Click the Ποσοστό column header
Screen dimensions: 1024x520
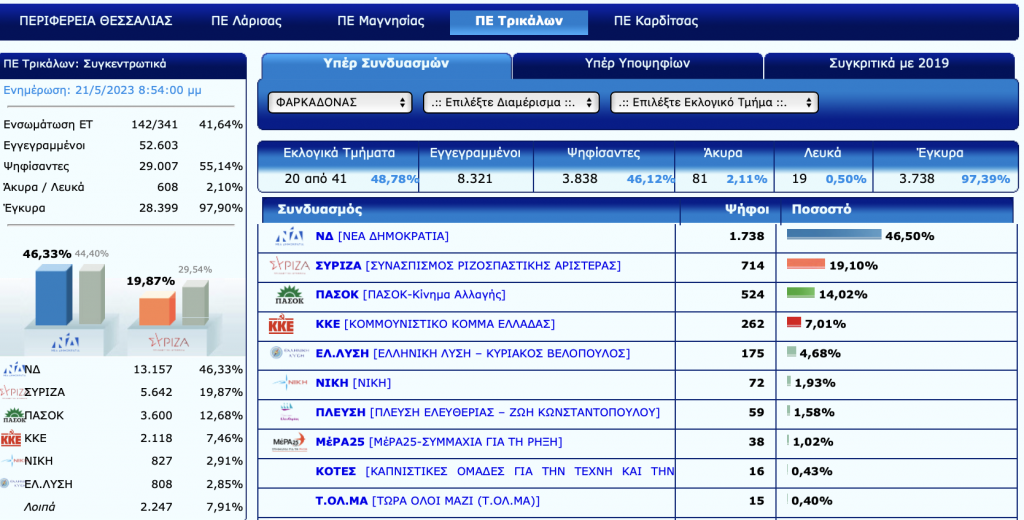click(x=821, y=210)
